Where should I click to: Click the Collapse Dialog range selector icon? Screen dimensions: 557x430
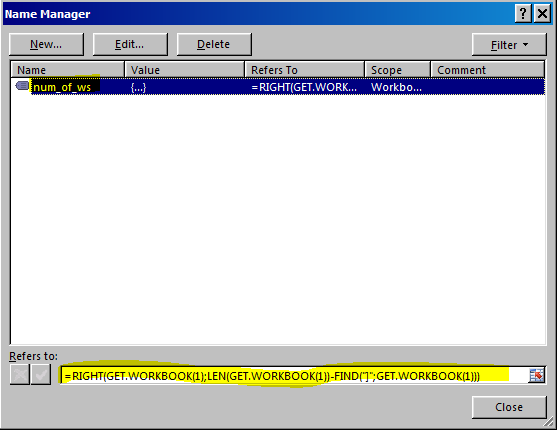(x=536, y=375)
